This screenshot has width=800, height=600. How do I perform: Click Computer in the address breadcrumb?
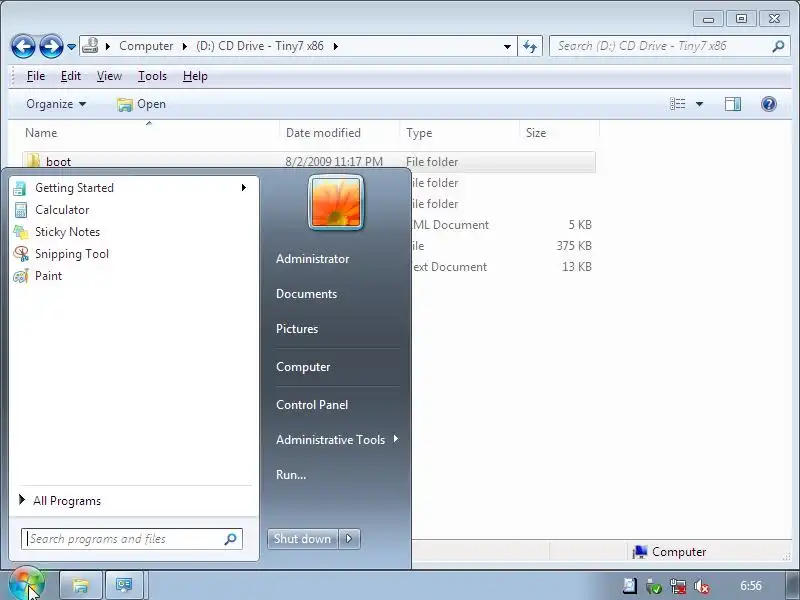coord(146,46)
